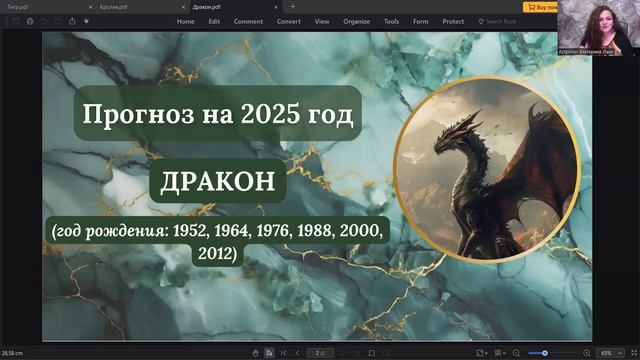Open the reading view layout dropdown
This screenshot has height=360, width=640.
pos(500,353)
